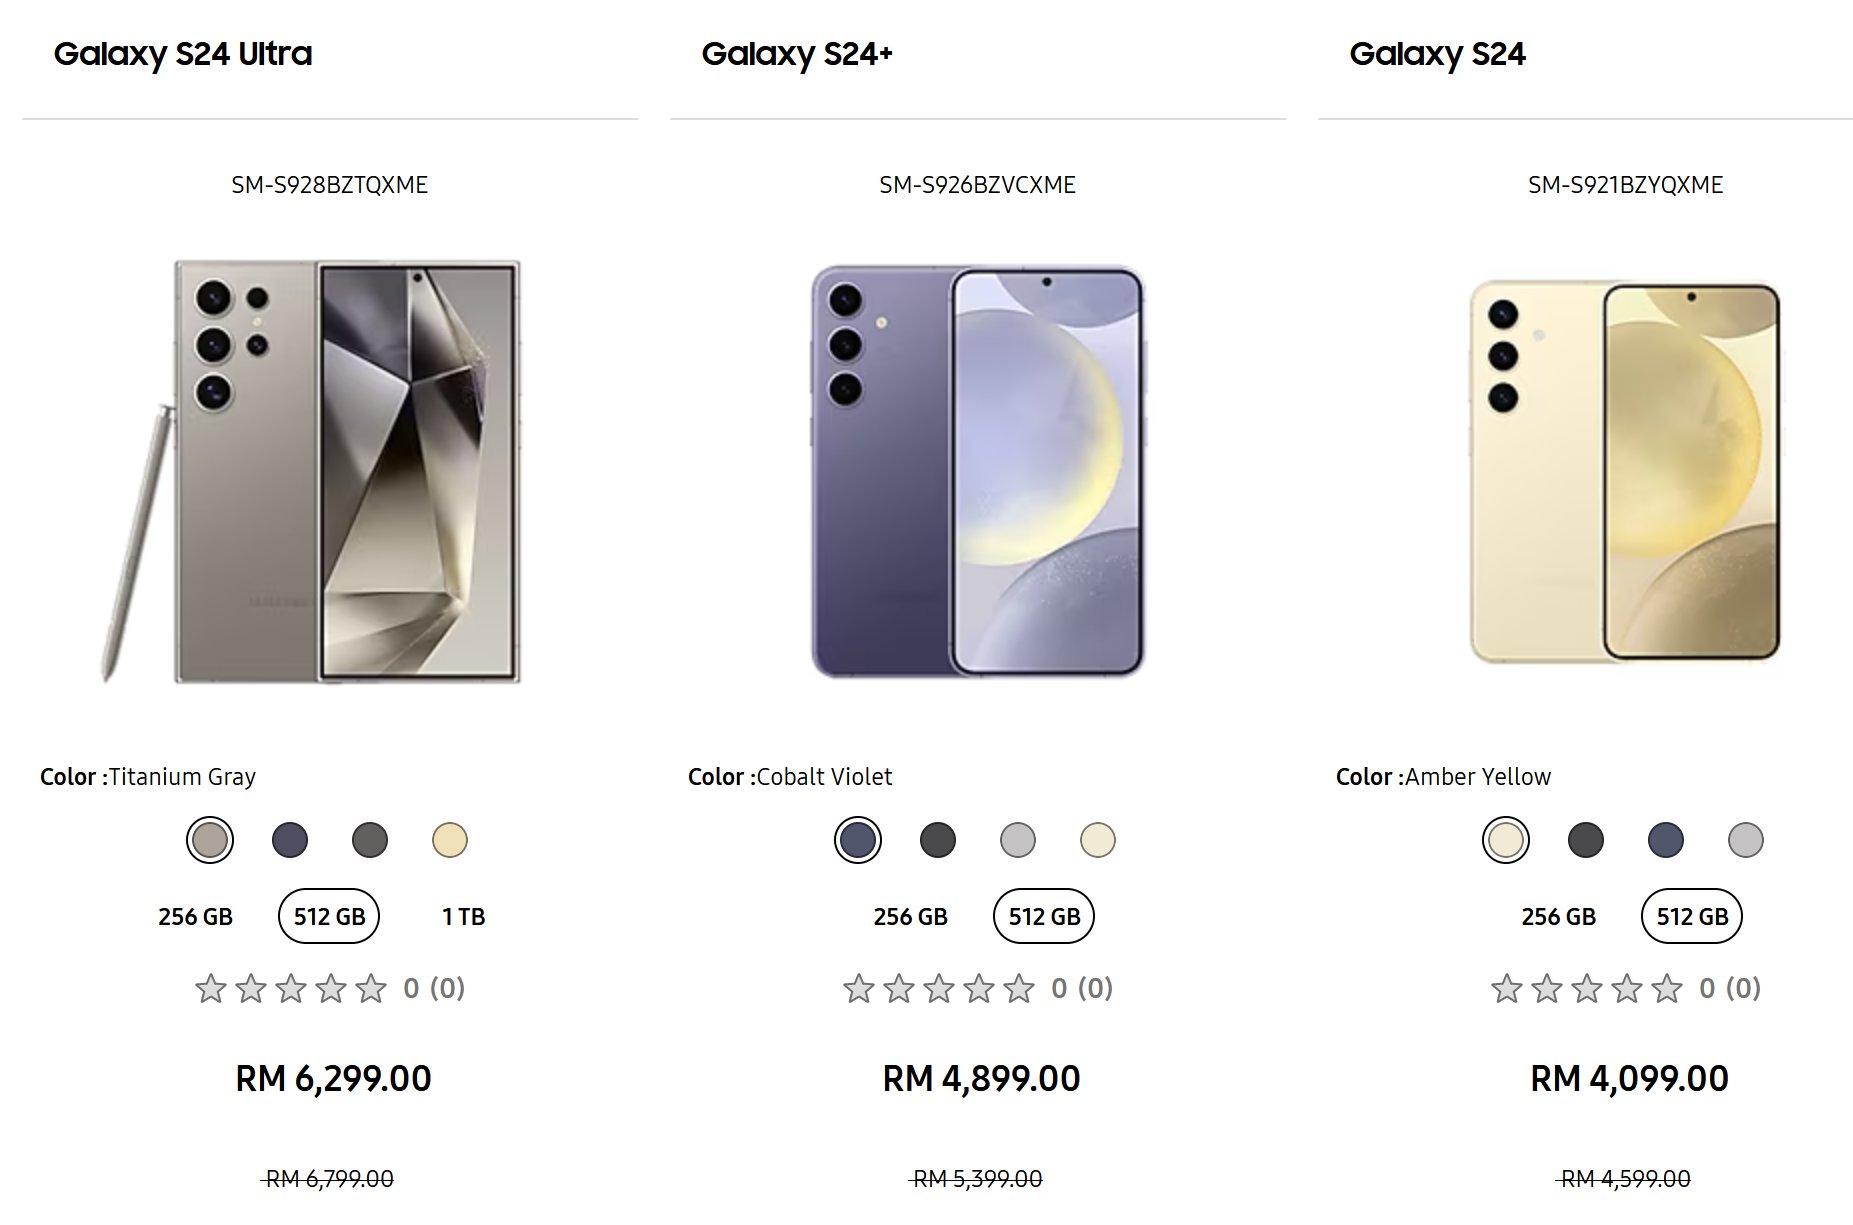1853x1225 pixels.
Task: Open the Galaxy S24+ product title
Action: pos(795,54)
